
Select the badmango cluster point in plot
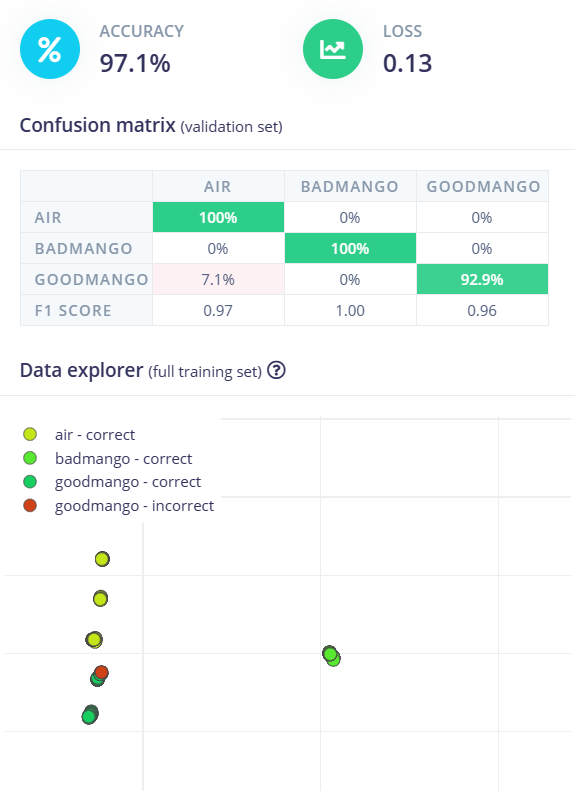coord(331,655)
